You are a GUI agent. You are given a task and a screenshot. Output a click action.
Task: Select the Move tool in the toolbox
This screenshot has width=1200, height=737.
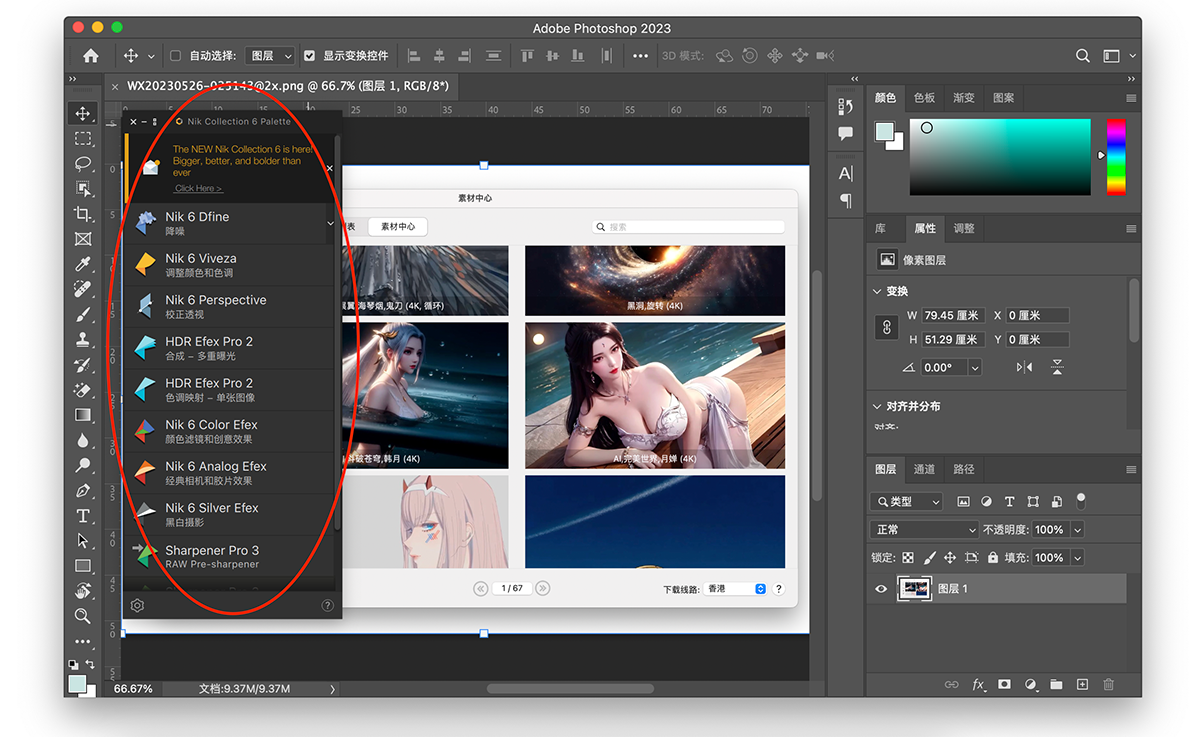(x=83, y=113)
